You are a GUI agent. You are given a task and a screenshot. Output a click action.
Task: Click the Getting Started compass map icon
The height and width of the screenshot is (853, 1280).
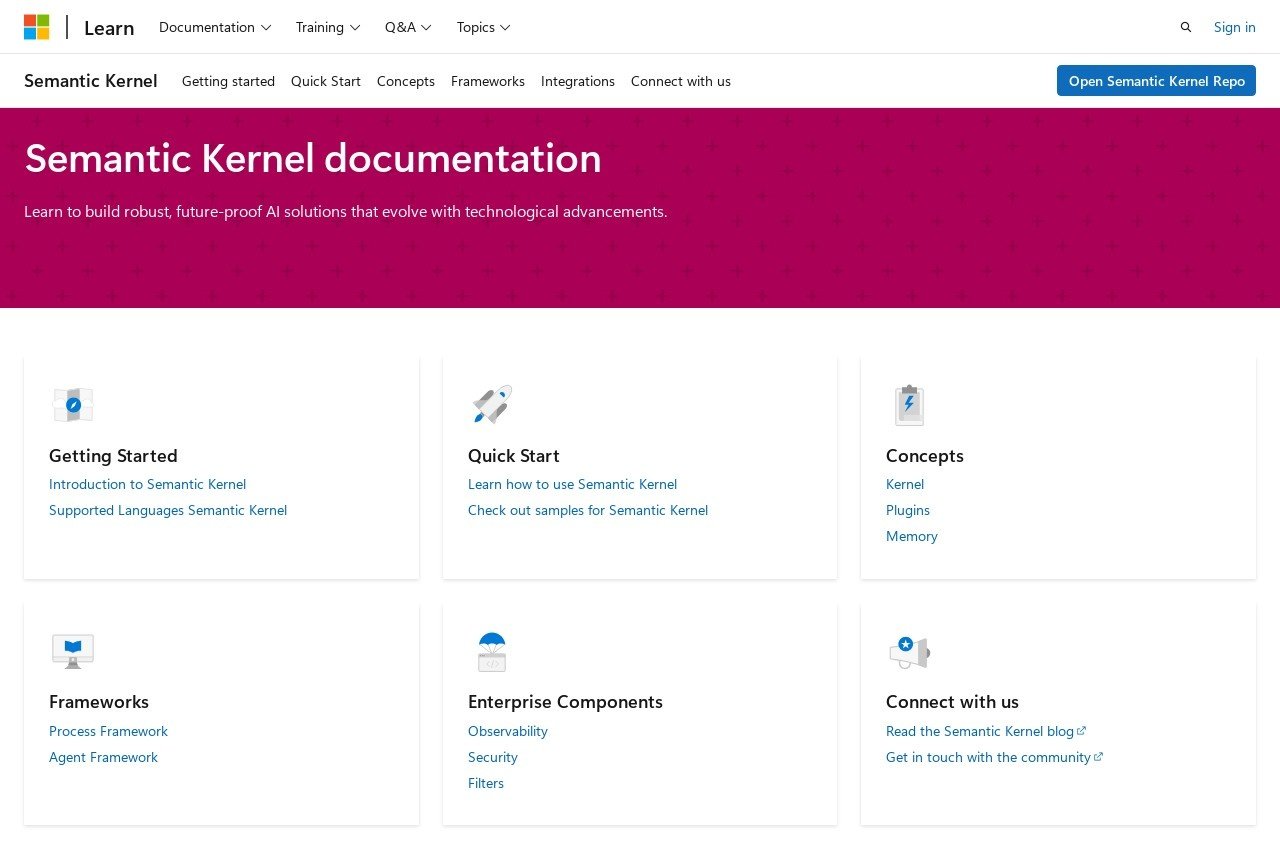coord(73,405)
